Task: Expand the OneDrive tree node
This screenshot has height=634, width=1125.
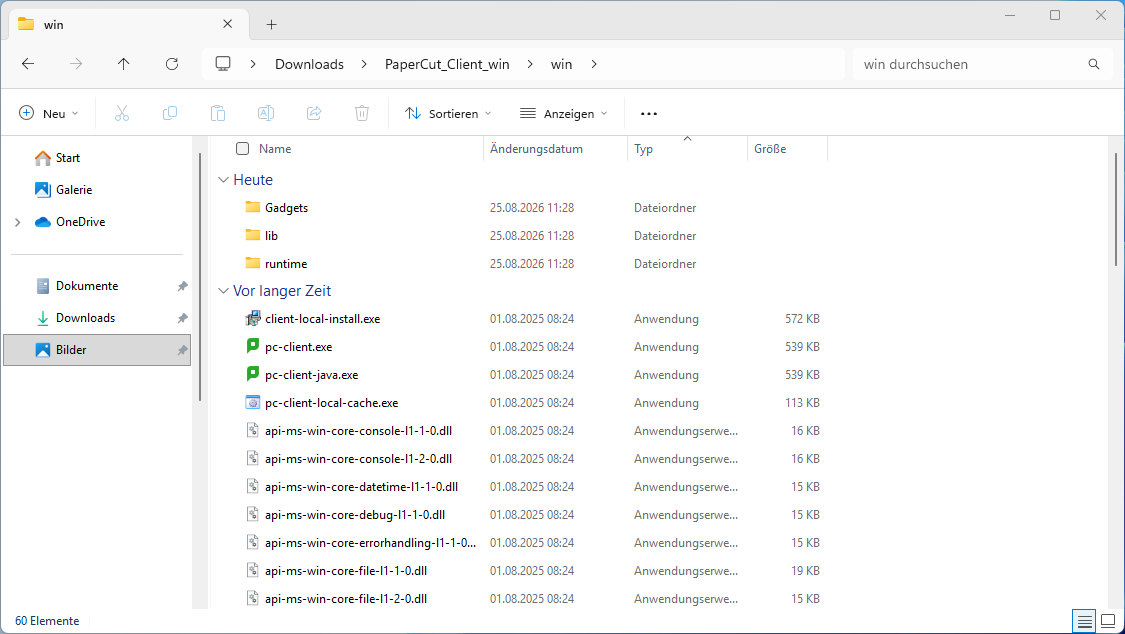Action: pyautogui.click(x=18, y=222)
